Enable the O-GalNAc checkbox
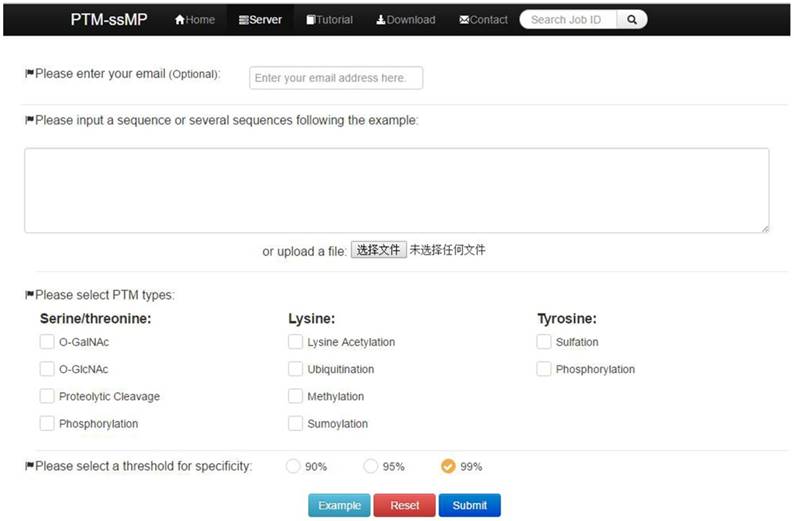The image size is (794, 521). click(x=47, y=342)
